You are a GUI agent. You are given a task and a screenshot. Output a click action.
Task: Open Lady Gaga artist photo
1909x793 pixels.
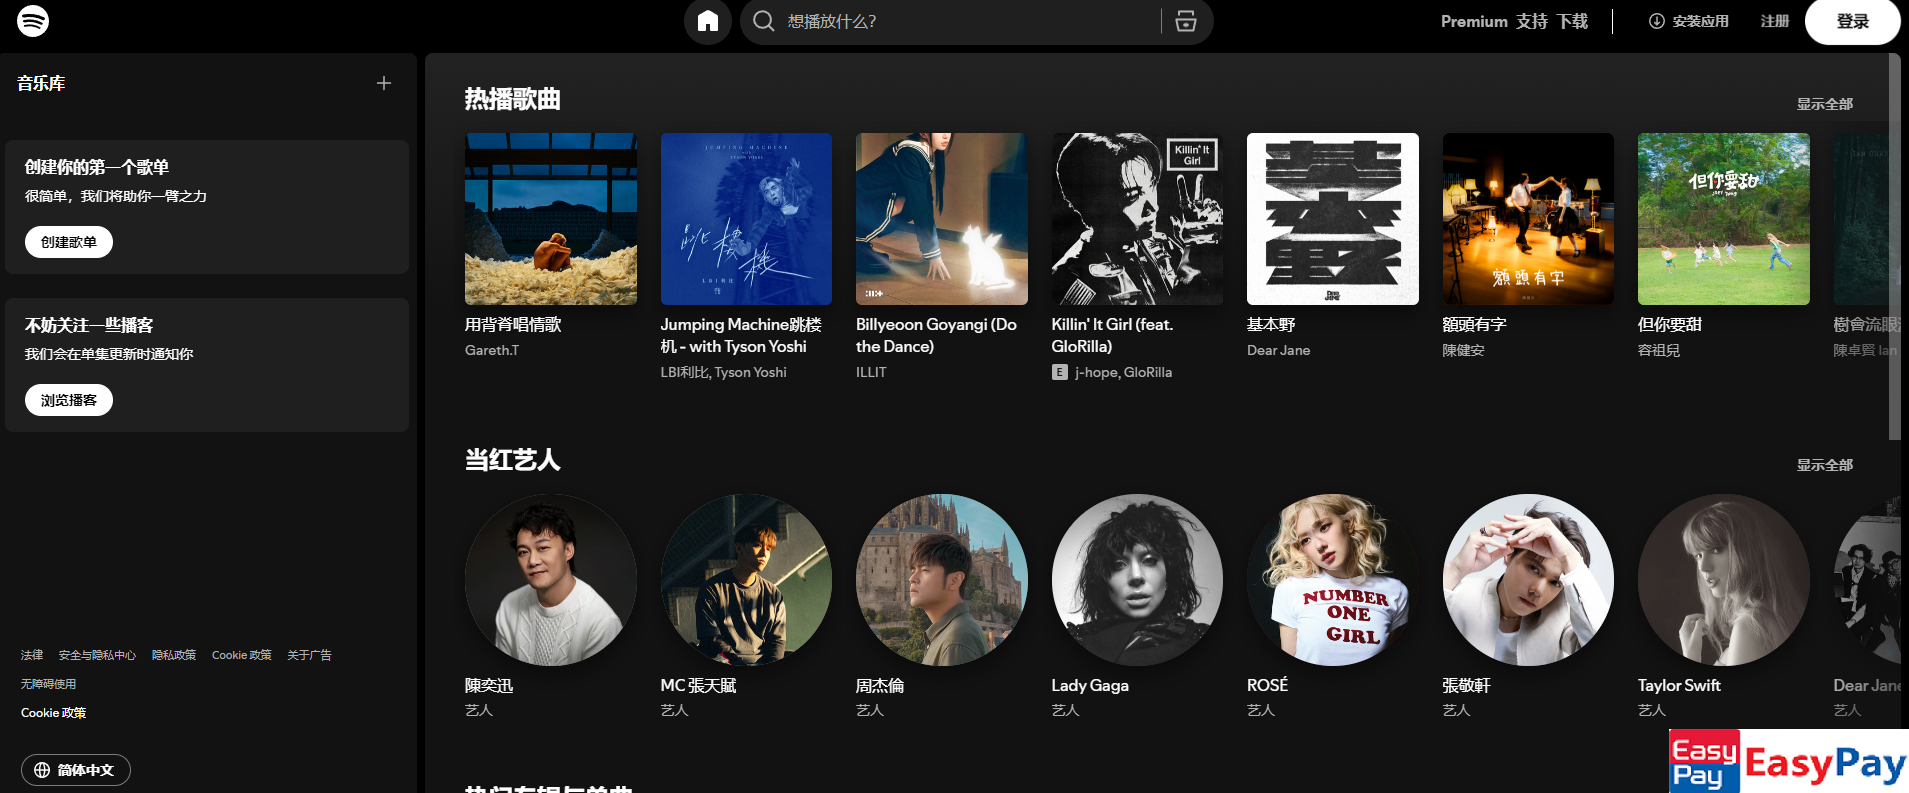click(1137, 580)
